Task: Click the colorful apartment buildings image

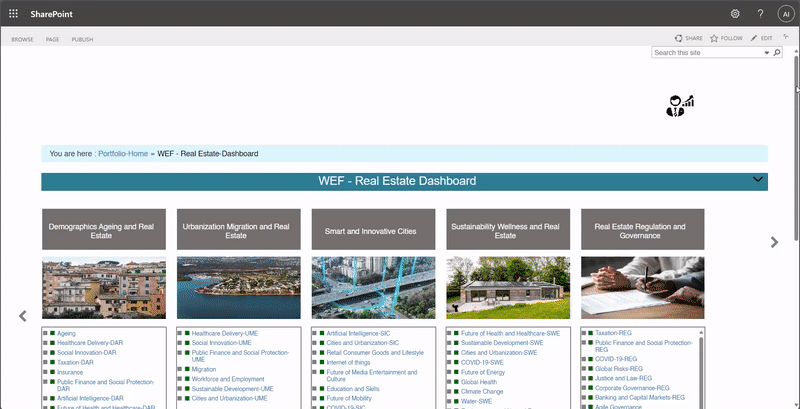Action: (104, 288)
